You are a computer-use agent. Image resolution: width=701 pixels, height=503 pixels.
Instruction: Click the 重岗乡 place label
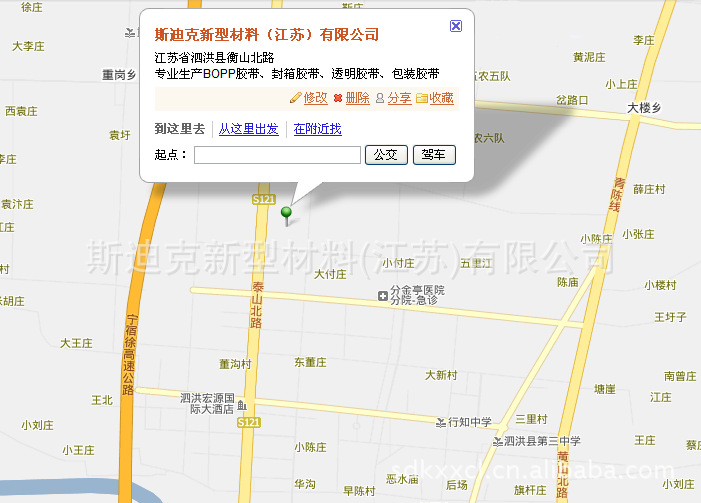[x=119, y=75]
